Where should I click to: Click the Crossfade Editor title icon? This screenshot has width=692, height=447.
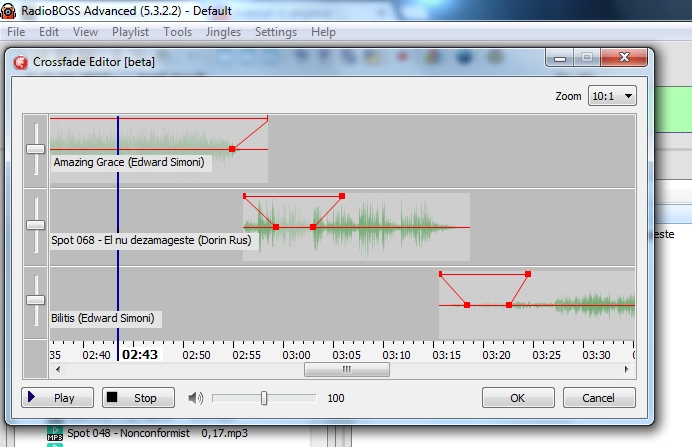pyautogui.click(x=20, y=63)
